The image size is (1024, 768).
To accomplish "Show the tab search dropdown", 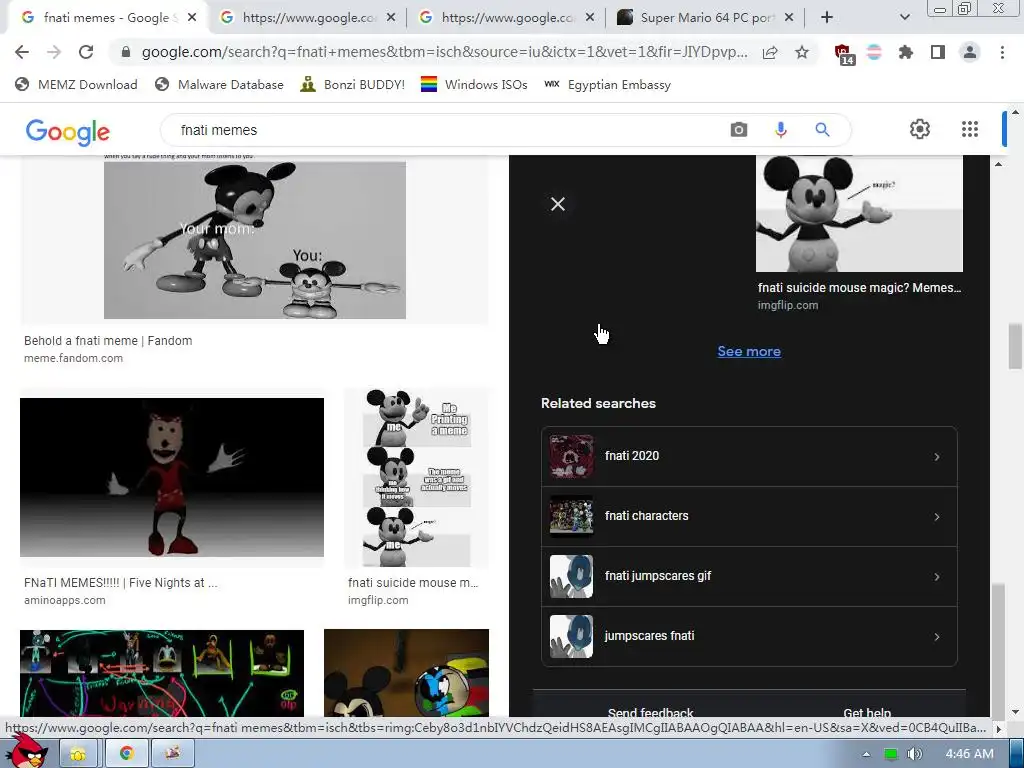I will click(x=904, y=18).
